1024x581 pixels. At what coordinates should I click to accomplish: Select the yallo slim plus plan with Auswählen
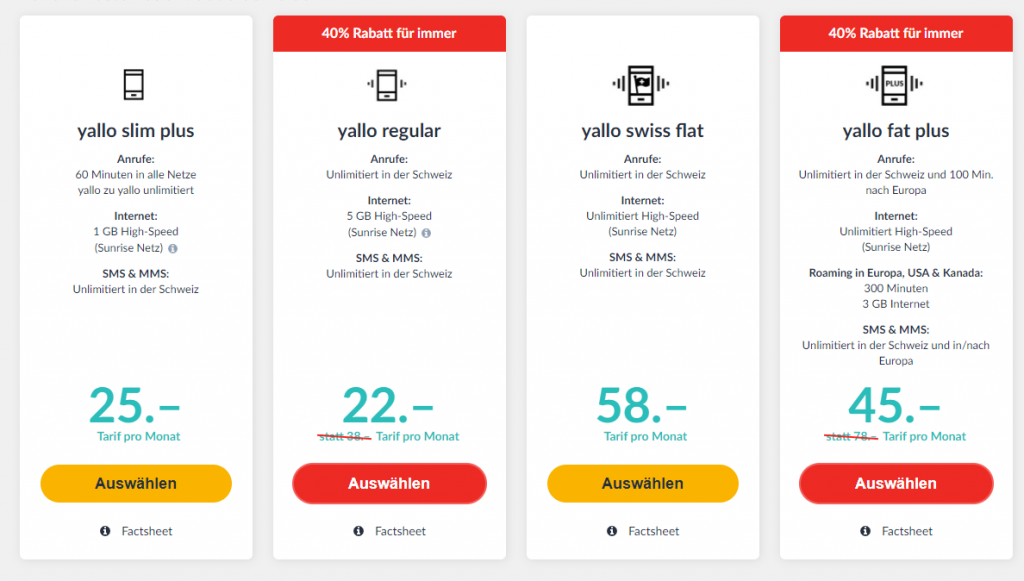pyautogui.click(x=136, y=484)
